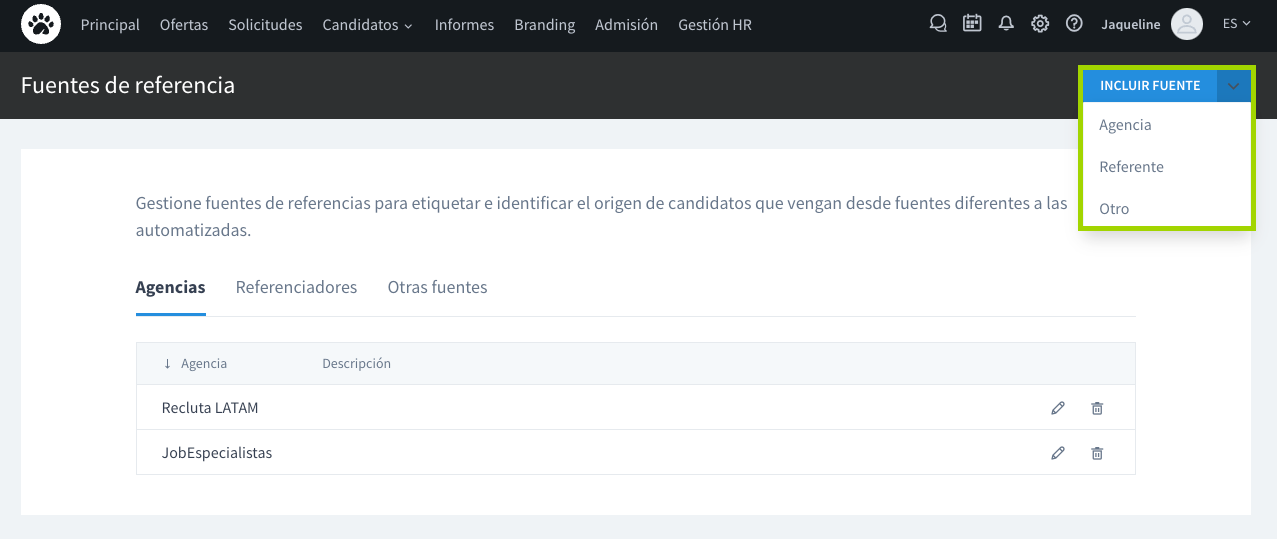Choose Referente from the dropdown list
Screen dimensions: 1277x539
[x=1131, y=167]
